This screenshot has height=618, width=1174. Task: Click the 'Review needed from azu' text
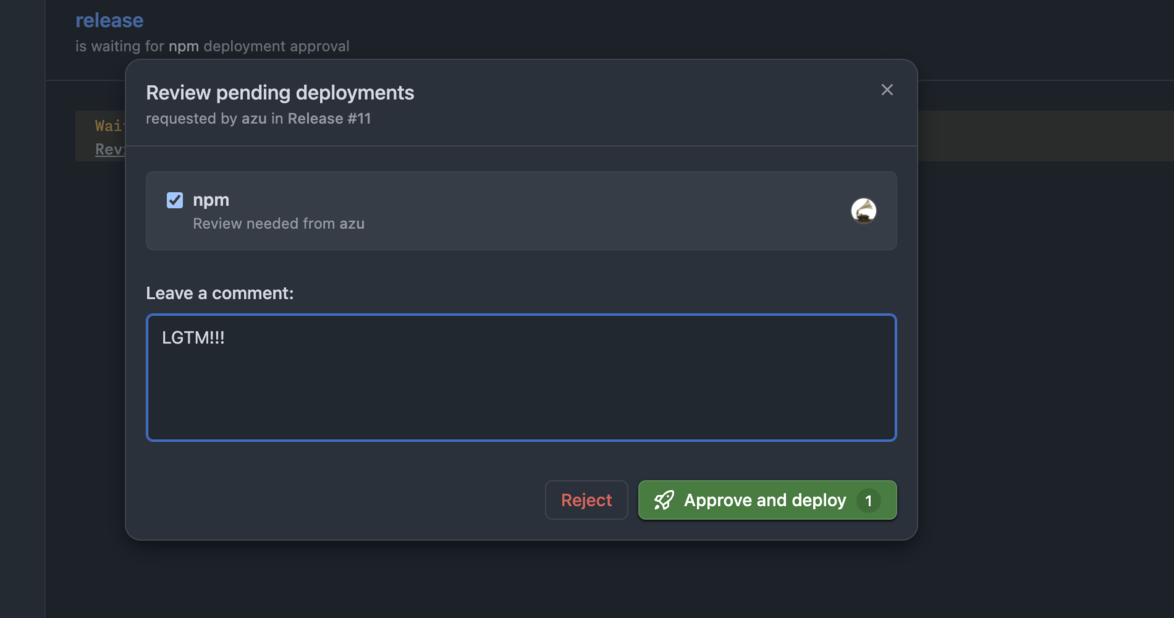pos(279,223)
